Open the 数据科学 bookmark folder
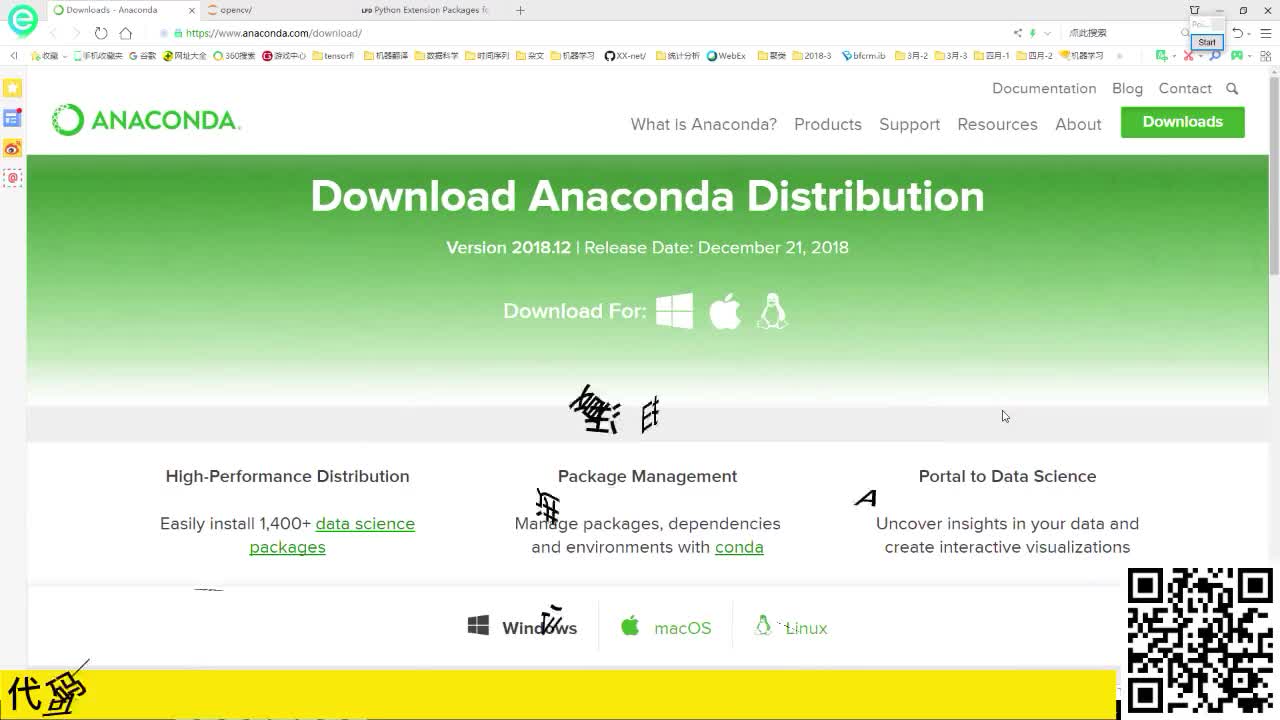 tap(436, 56)
